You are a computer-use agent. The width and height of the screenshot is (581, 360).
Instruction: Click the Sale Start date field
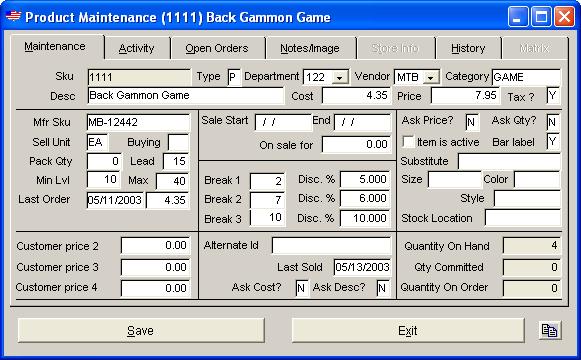coord(283,122)
